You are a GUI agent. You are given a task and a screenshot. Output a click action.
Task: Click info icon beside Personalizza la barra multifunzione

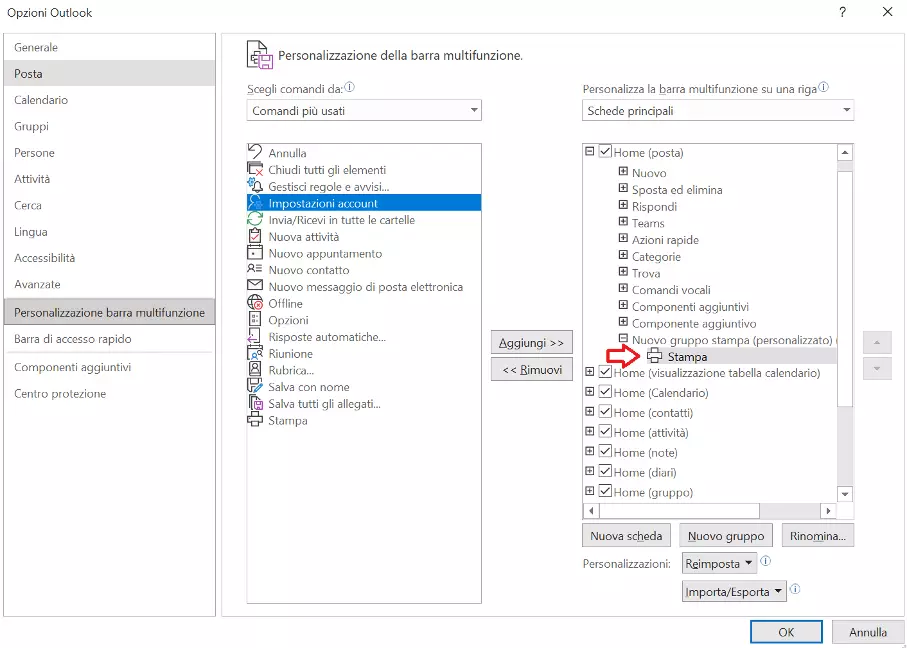pyautogui.click(x=823, y=87)
